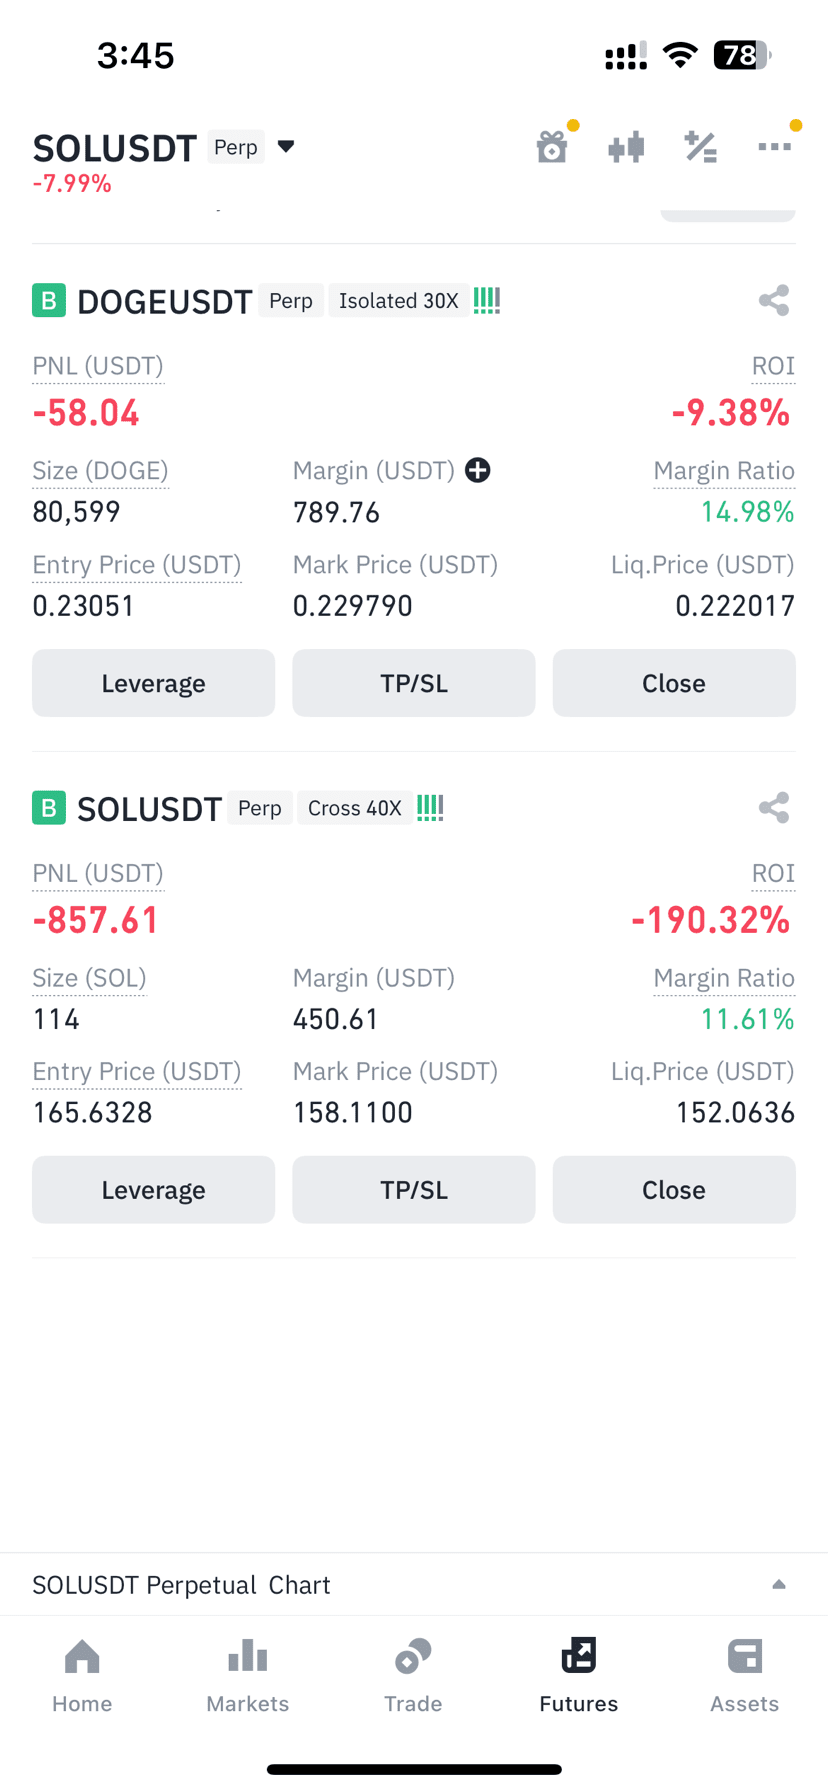Add margin to DOGEUSDT with plus icon

[x=478, y=470]
